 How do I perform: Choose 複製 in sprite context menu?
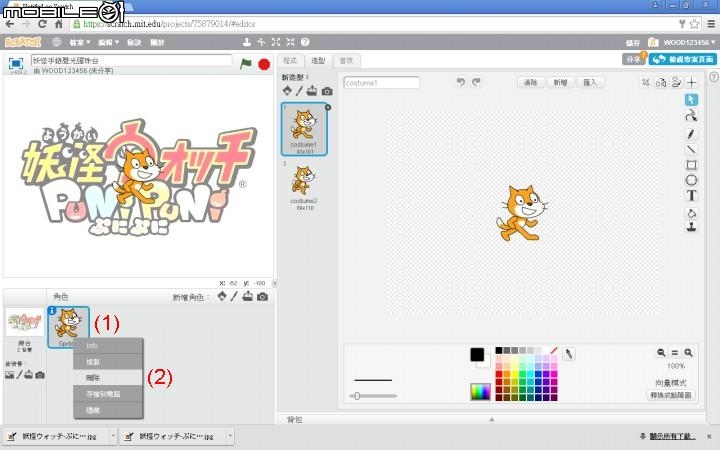(108, 362)
